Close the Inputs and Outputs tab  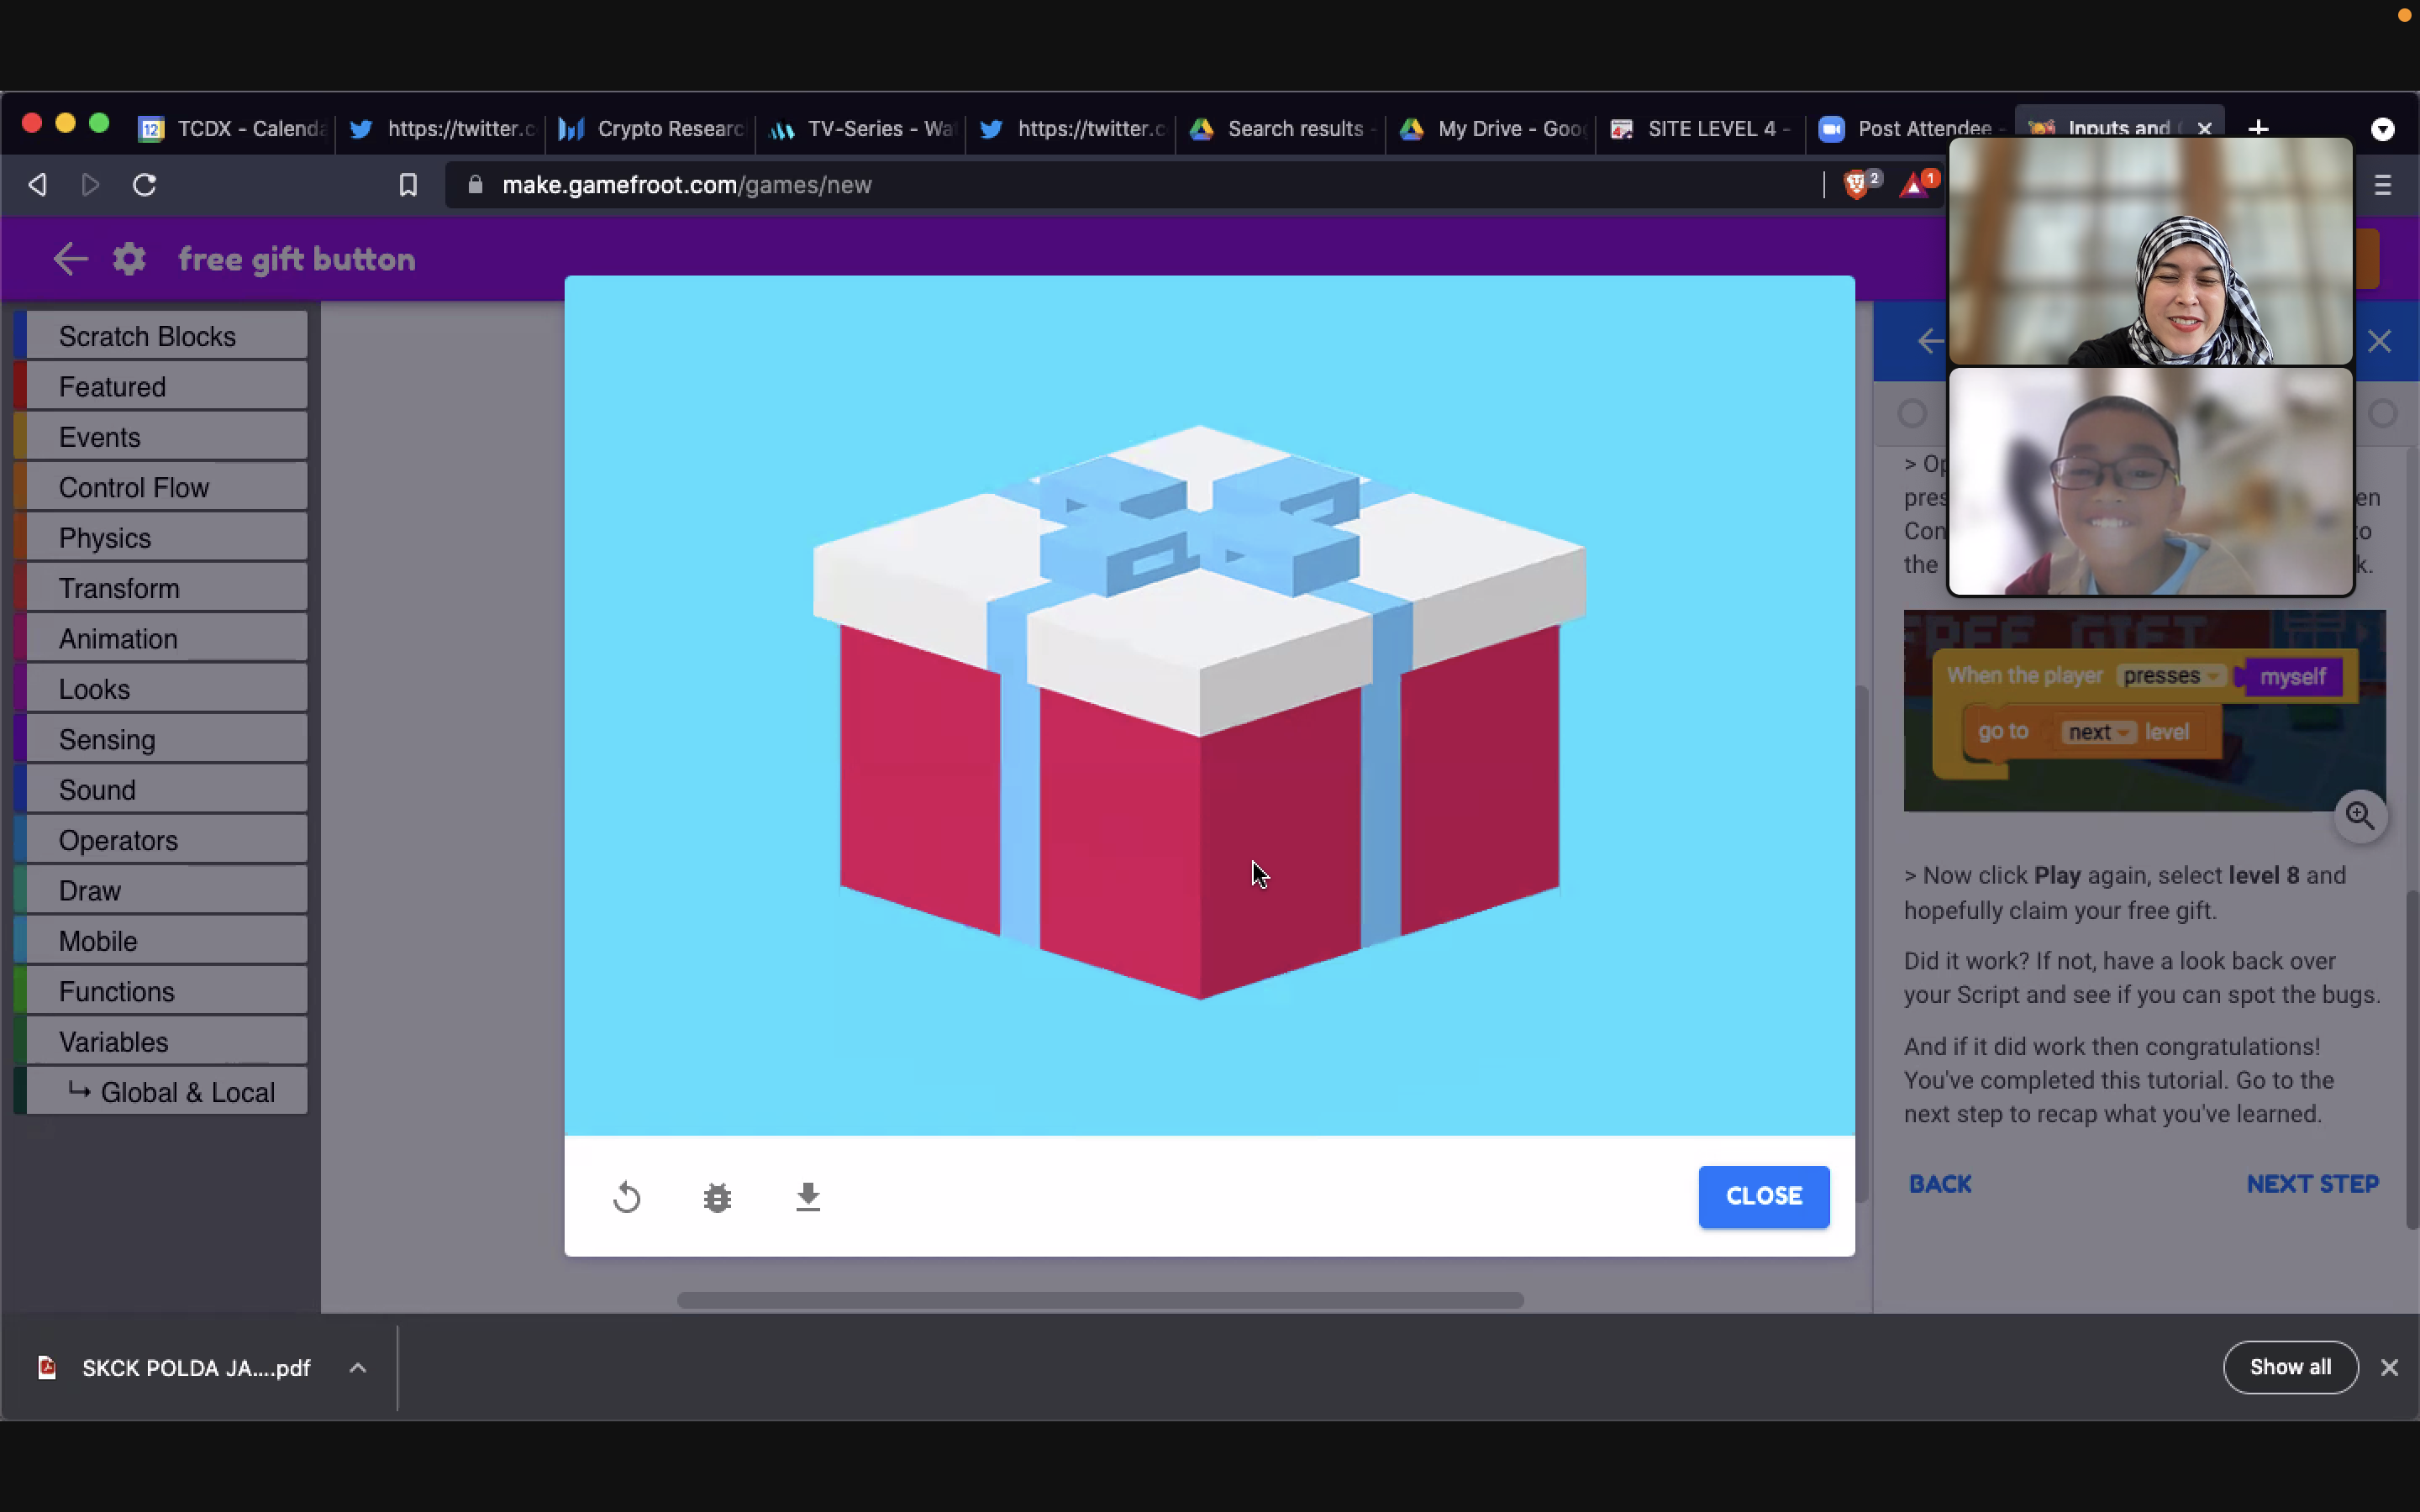2204,129
